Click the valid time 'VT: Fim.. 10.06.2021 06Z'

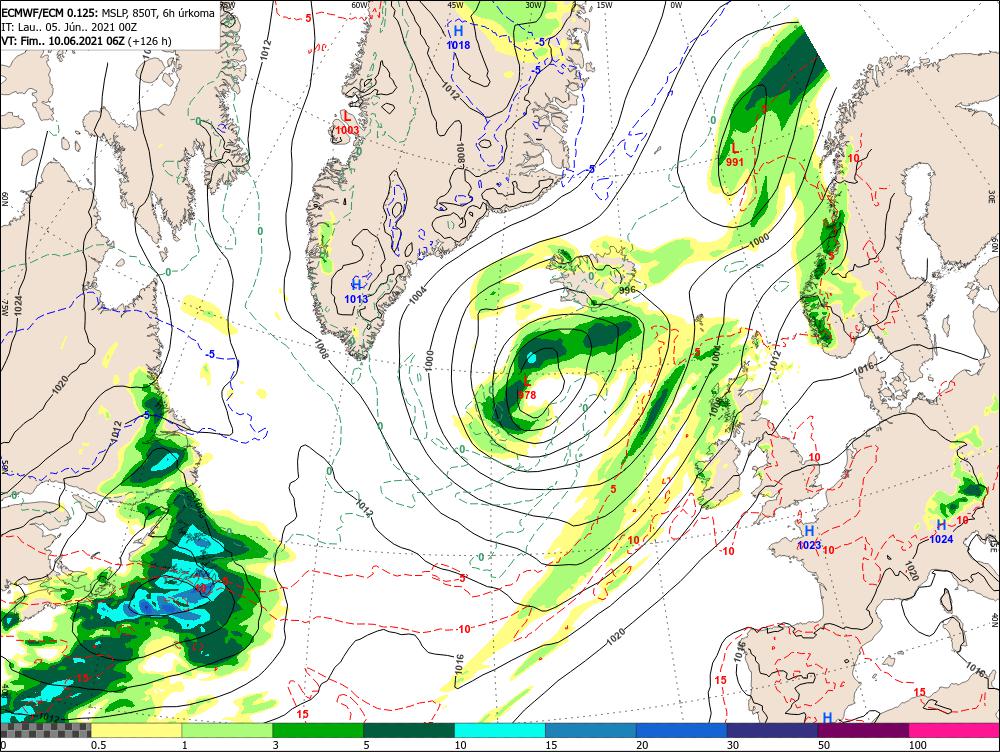62,41
